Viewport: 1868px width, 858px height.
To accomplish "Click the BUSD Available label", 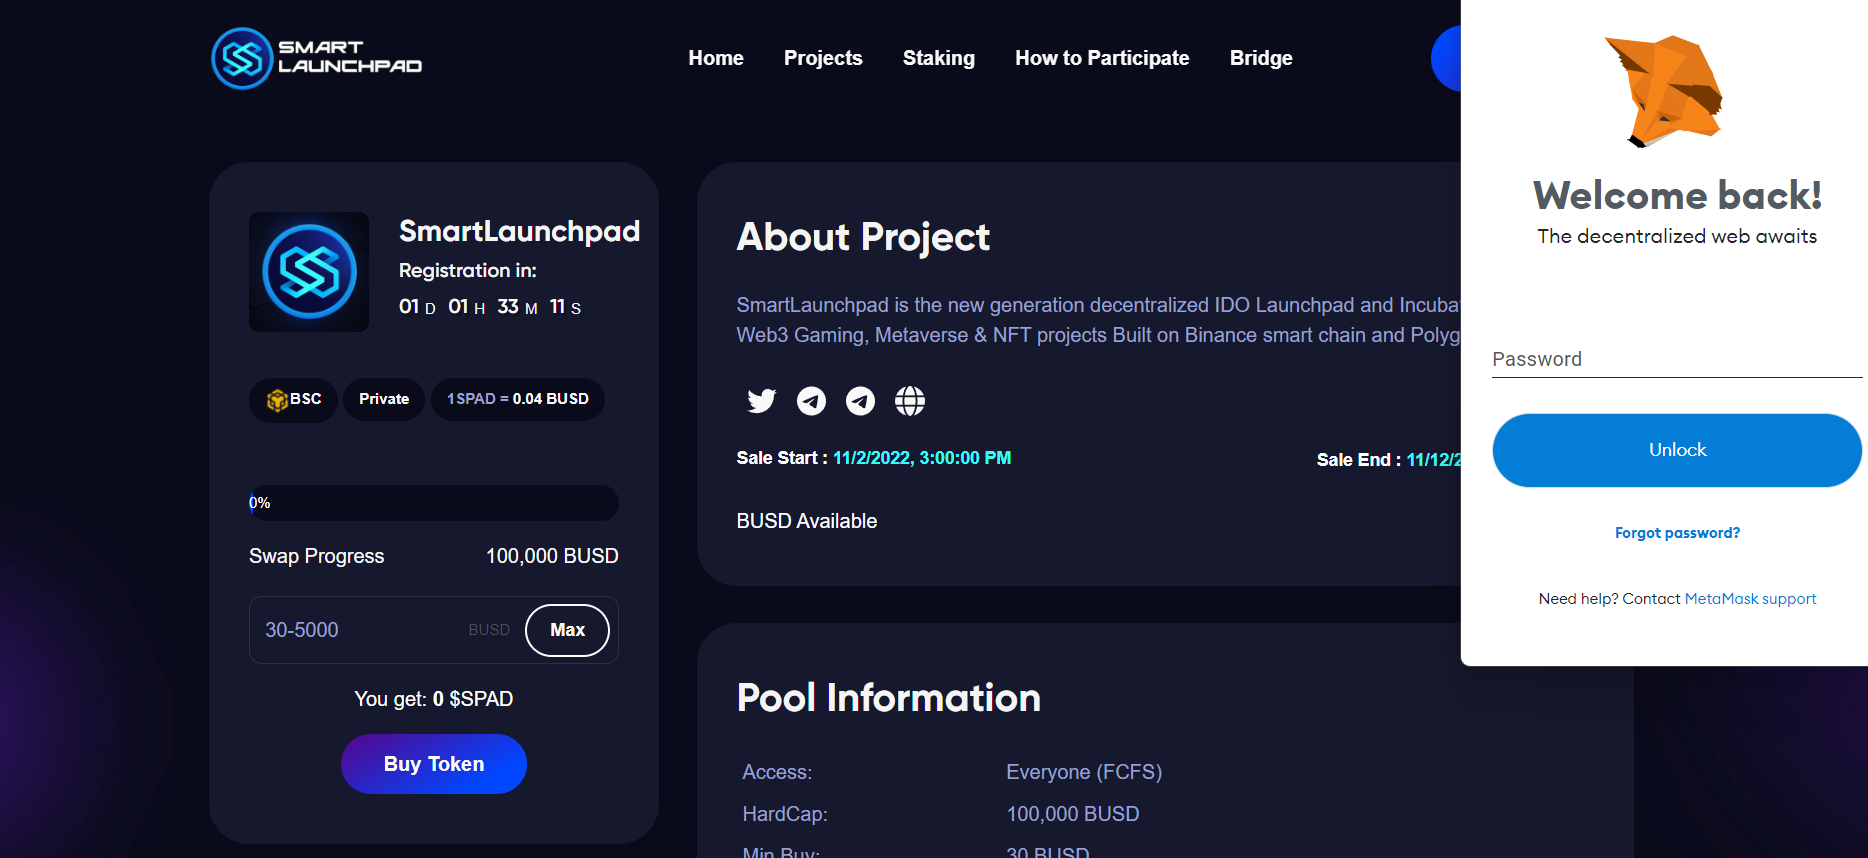I will click(x=807, y=521).
